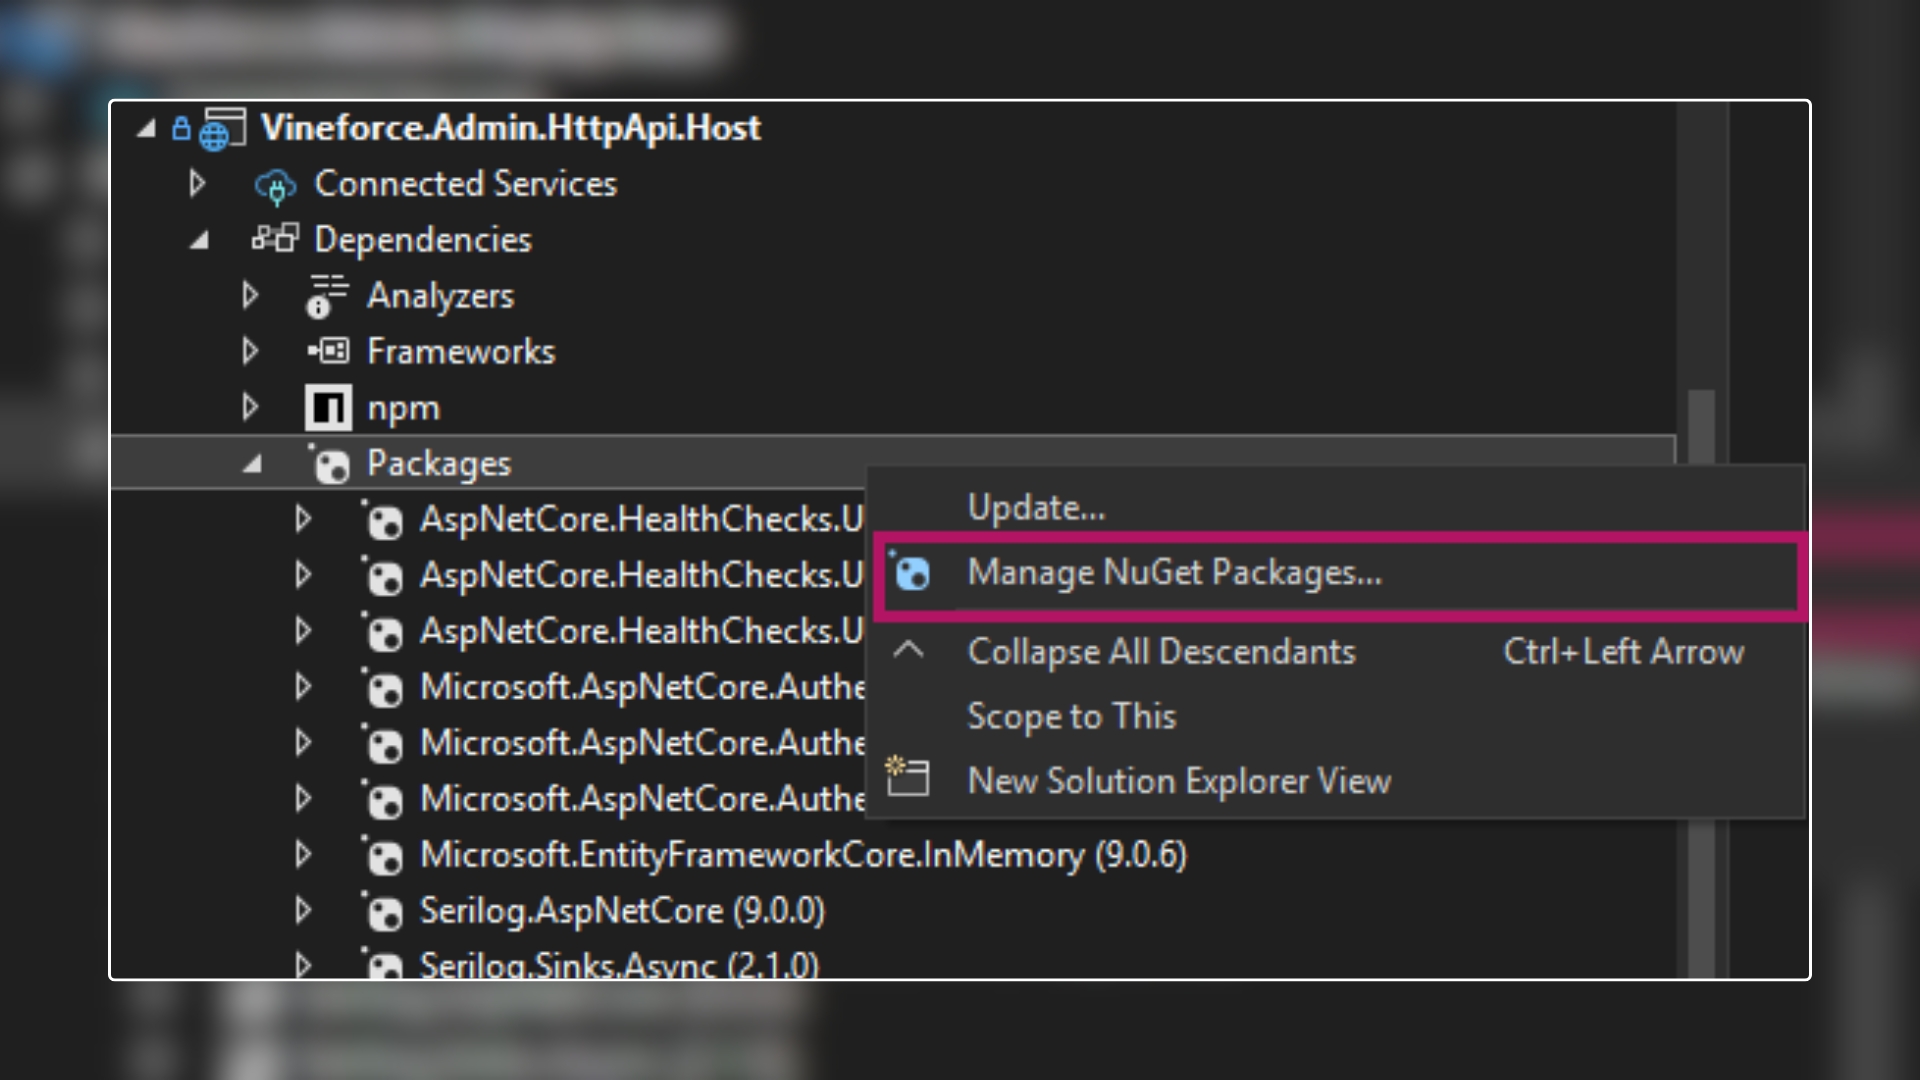Click the Vineforce.Admin.HttpApi.Host project web icon
Viewport: 1920px width, 1080px height.
coord(222,129)
